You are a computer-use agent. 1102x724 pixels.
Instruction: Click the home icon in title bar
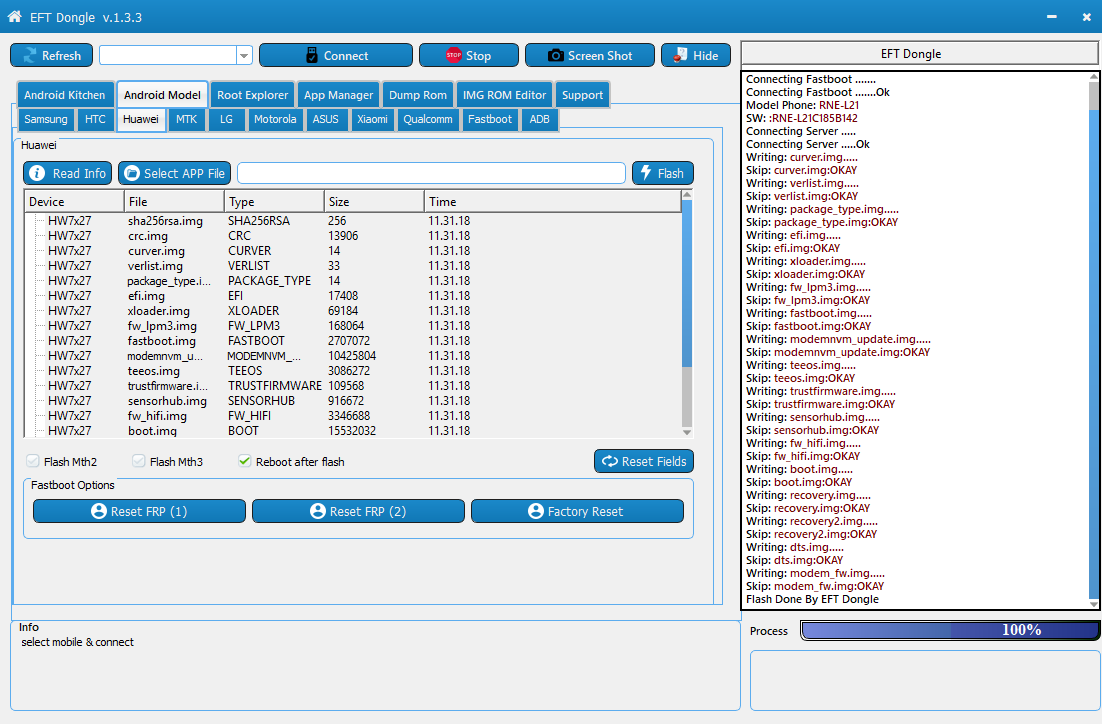[14, 16]
